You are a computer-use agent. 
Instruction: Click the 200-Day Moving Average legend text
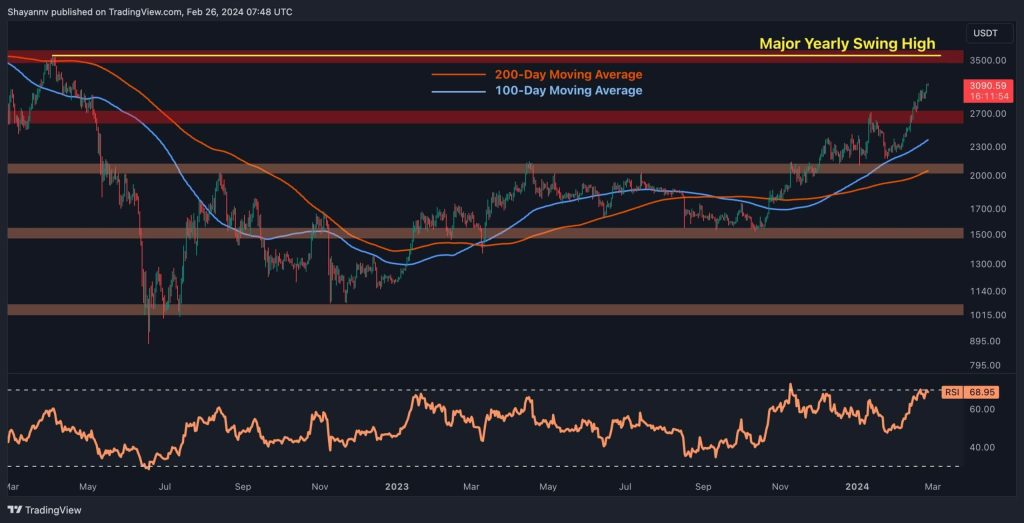click(568, 74)
